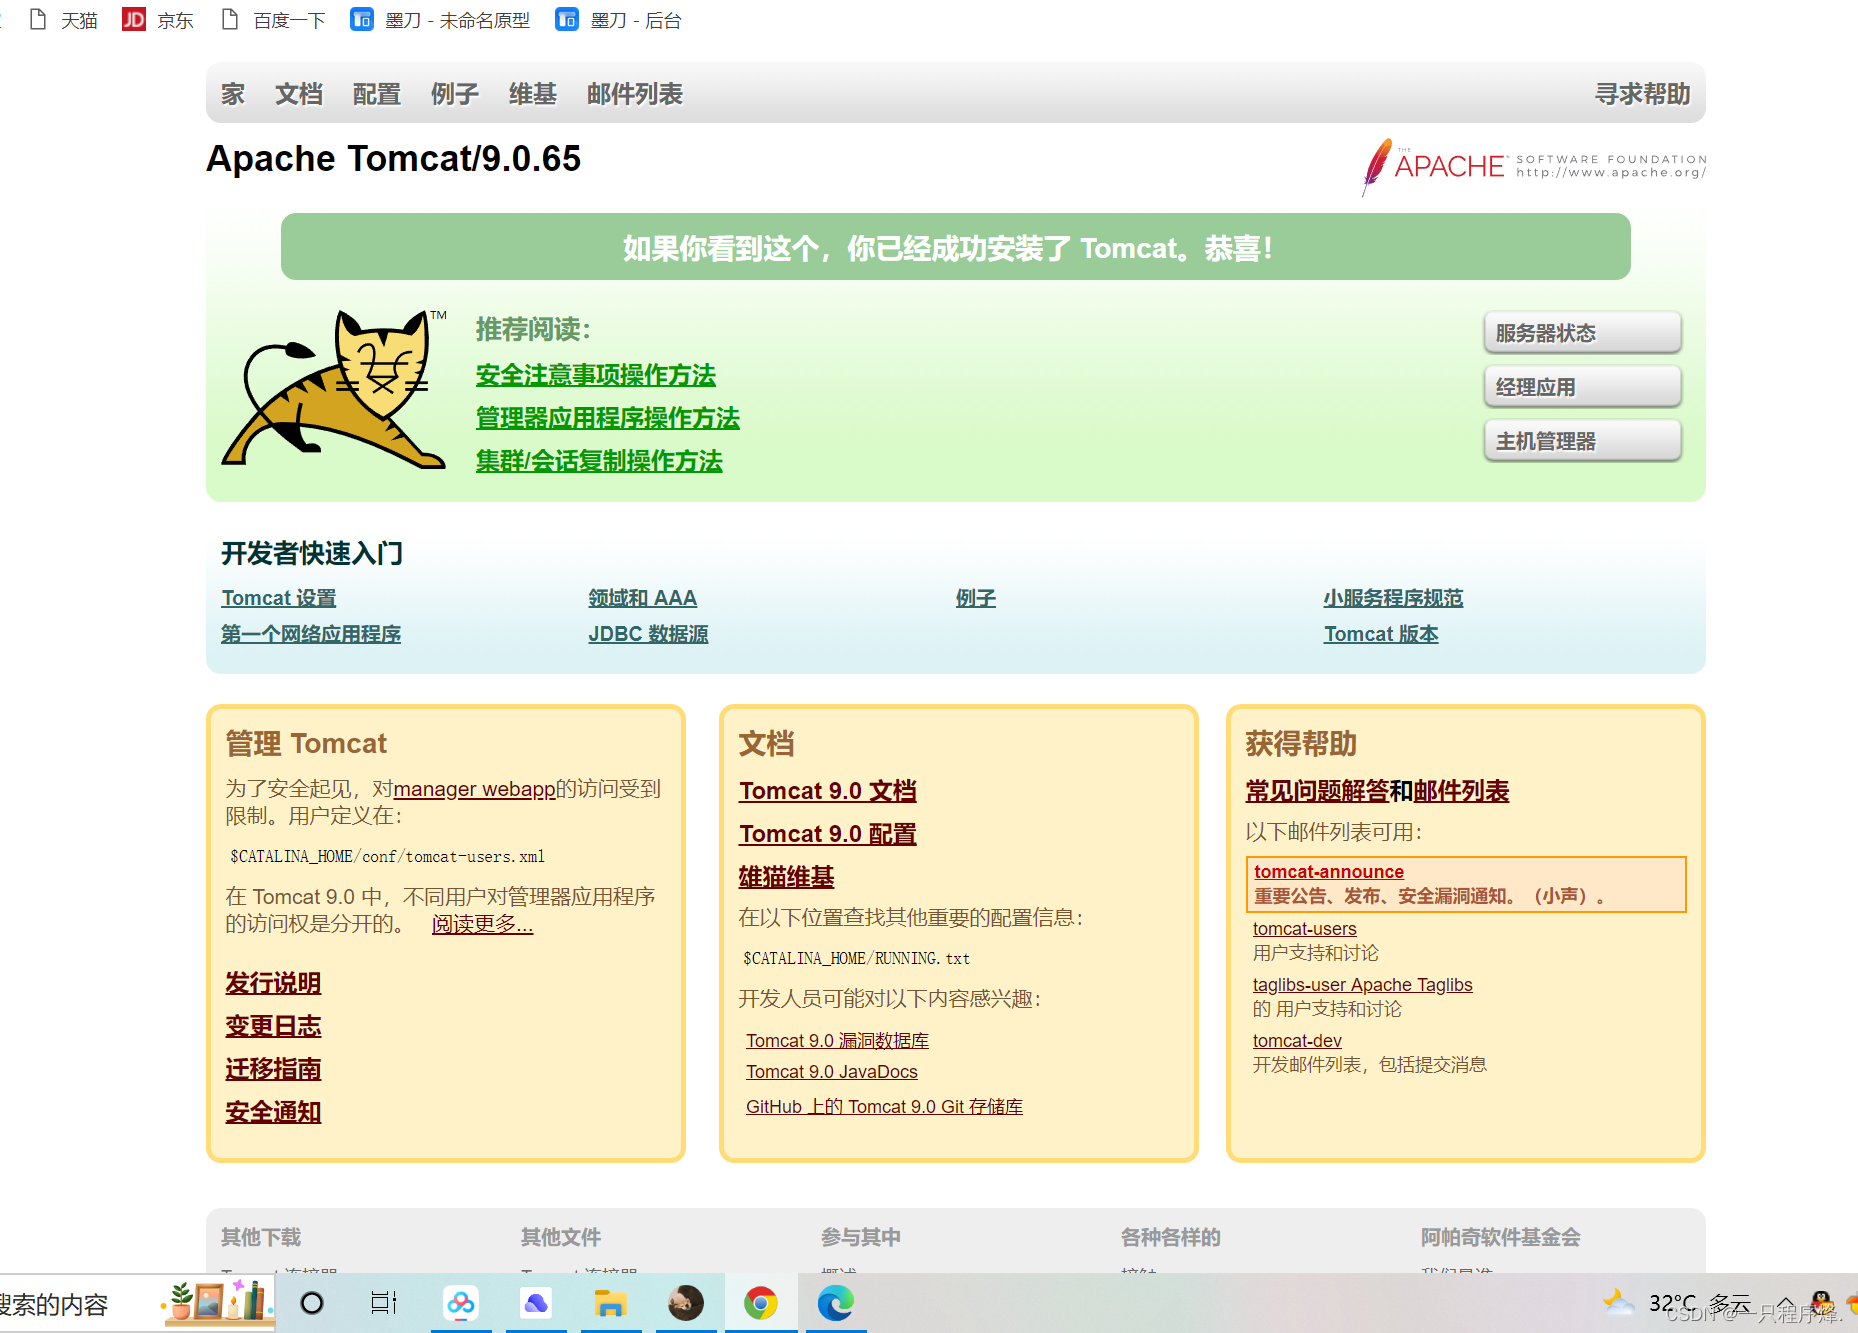Open Tomcat 9.0 JavaDocs link
Image resolution: width=1858 pixels, height=1333 pixels.
[831, 1072]
